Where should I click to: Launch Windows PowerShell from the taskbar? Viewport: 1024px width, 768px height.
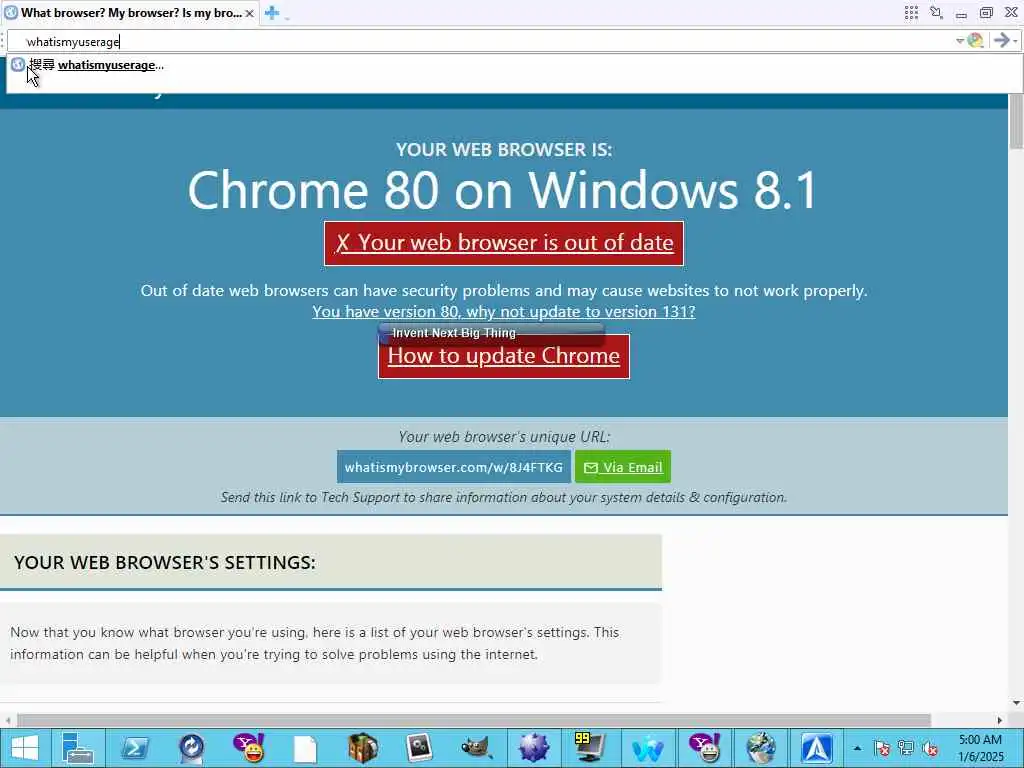(136, 748)
